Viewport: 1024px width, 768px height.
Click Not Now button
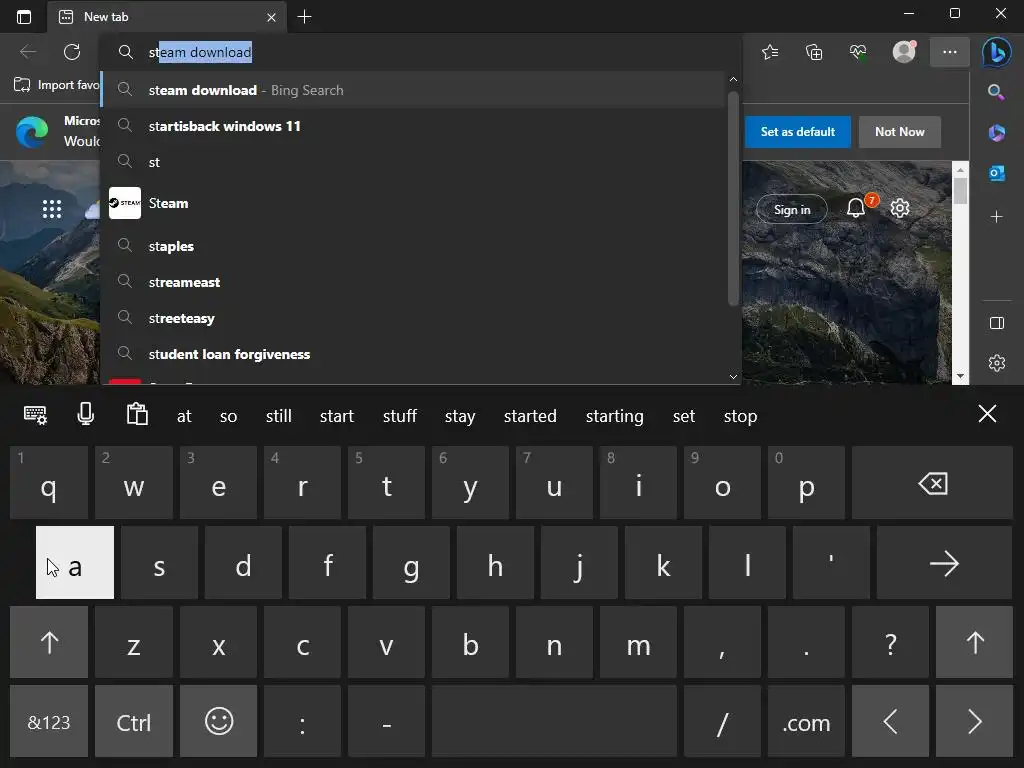click(x=899, y=132)
